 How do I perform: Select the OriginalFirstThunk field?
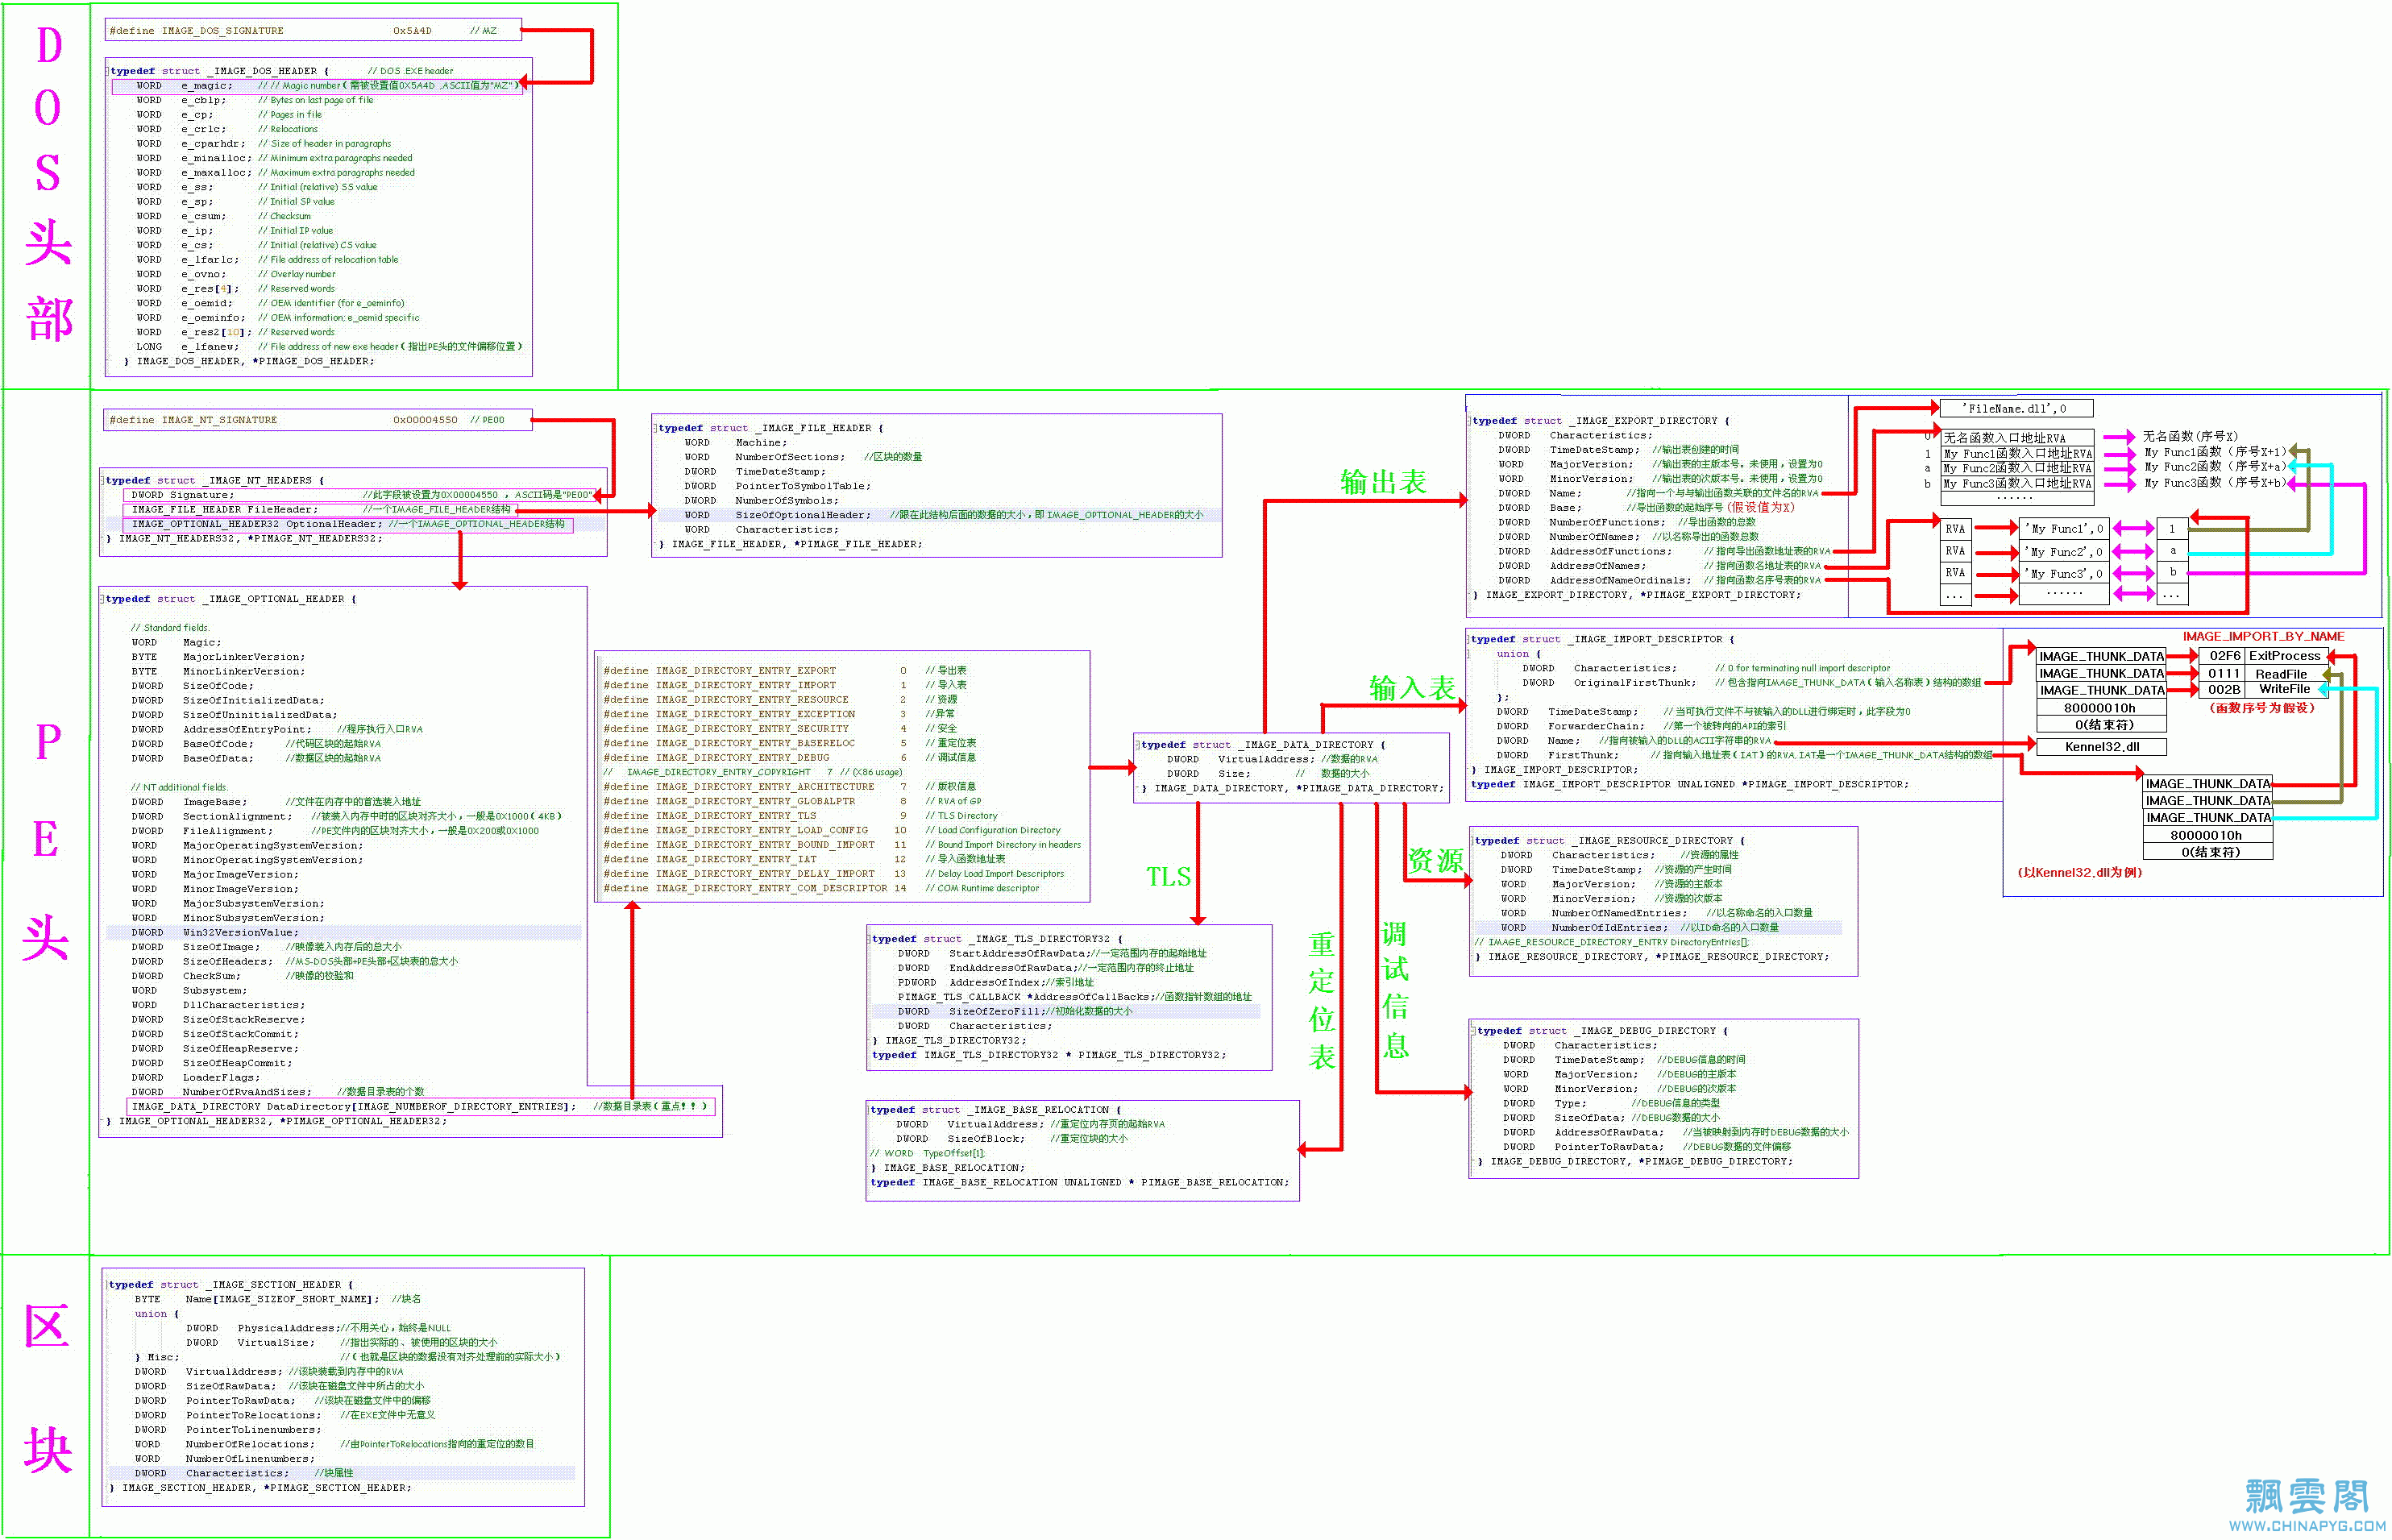(x=1751, y=683)
